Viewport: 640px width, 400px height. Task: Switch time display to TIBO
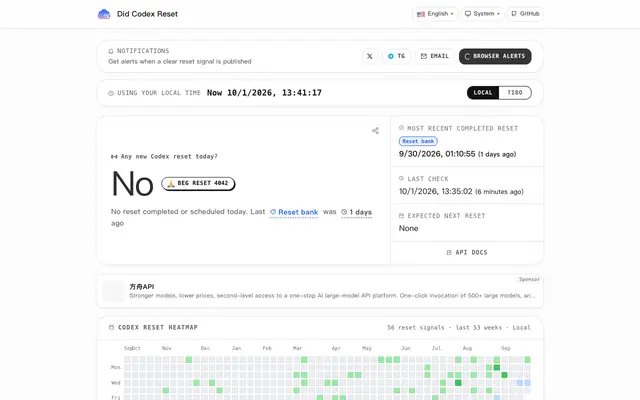pos(515,93)
